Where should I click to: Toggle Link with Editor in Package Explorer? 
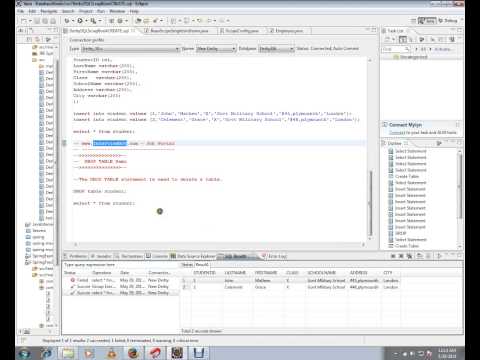coord(38,39)
